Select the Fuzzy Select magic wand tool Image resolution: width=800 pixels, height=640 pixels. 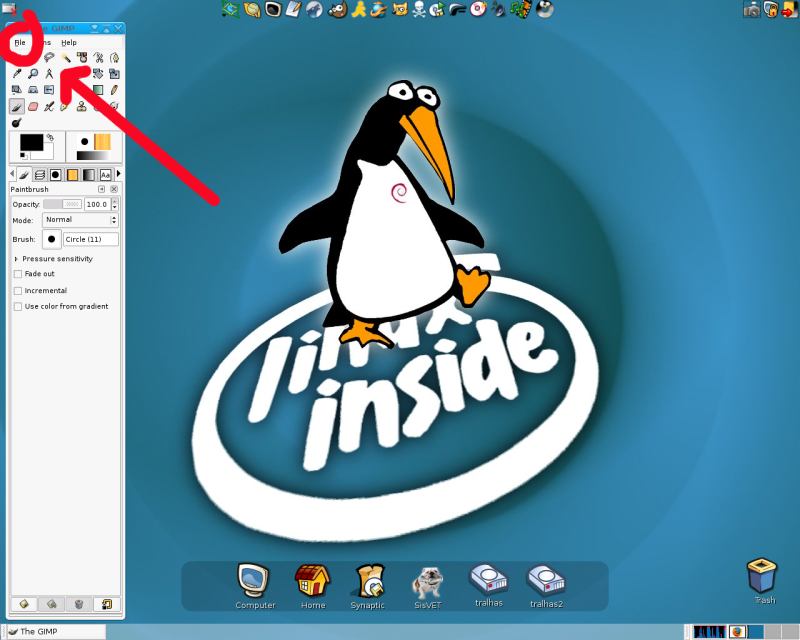point(65,57)
